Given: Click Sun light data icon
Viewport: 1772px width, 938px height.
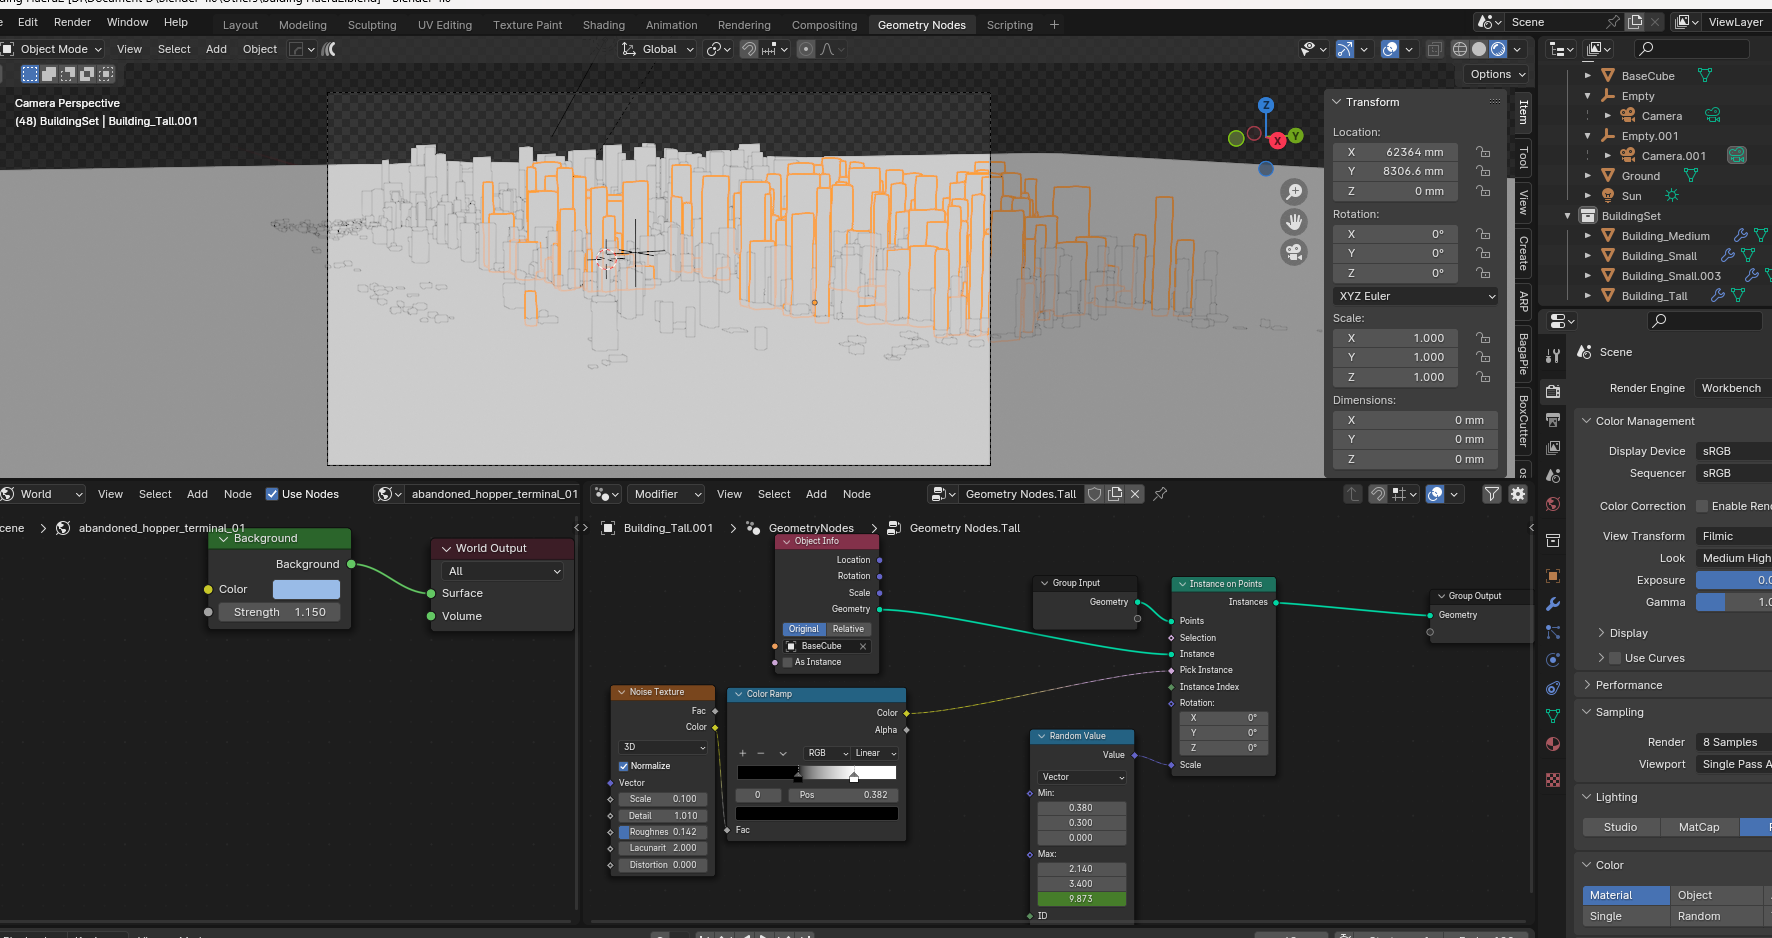Looking at the screenshot, I should tap(1672, 196).
